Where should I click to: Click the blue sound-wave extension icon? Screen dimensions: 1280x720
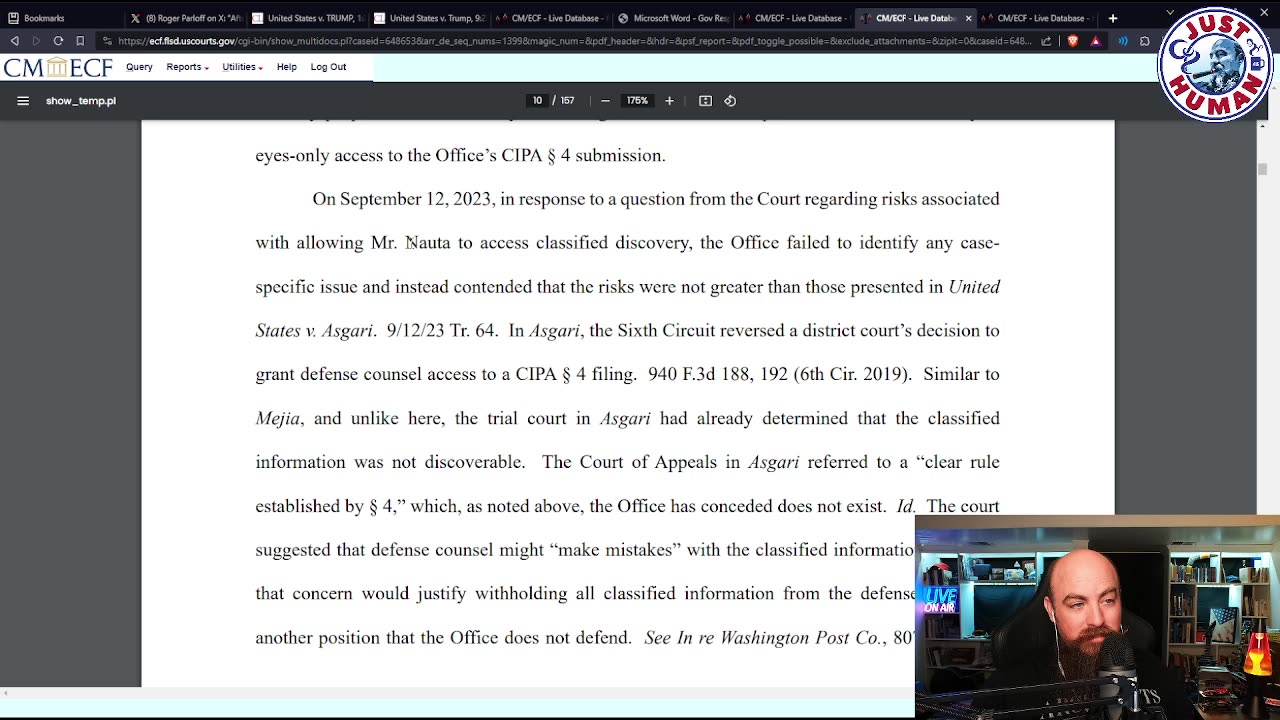pyautogui.click(x=1123, y=41)
